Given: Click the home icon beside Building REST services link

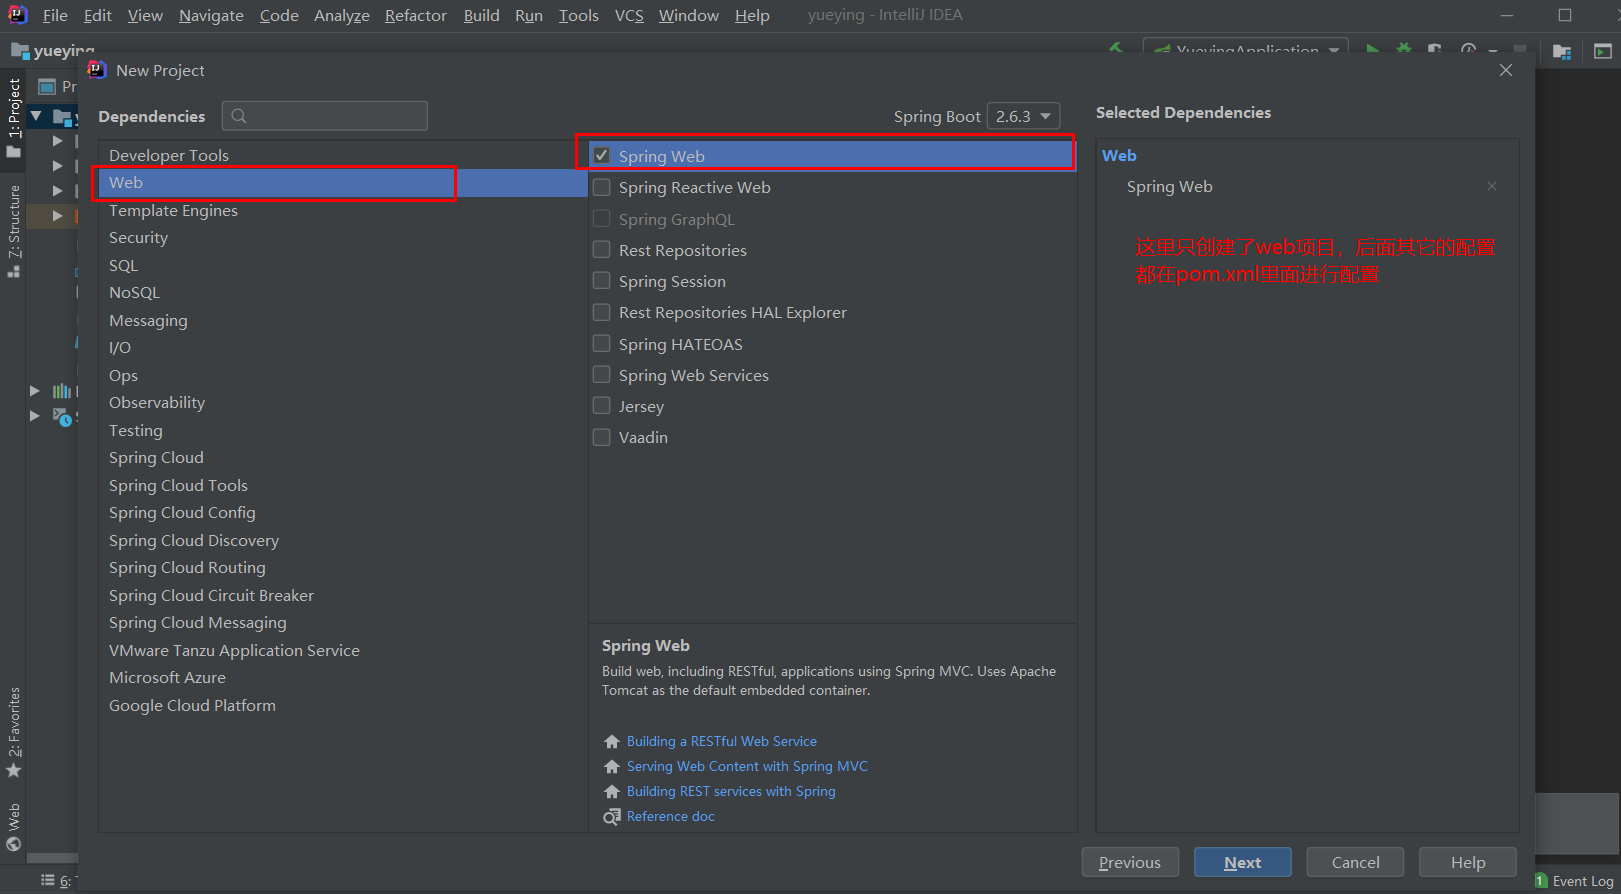Looking at the screenshot, I should pyautogui.click(x=612, y=792).
